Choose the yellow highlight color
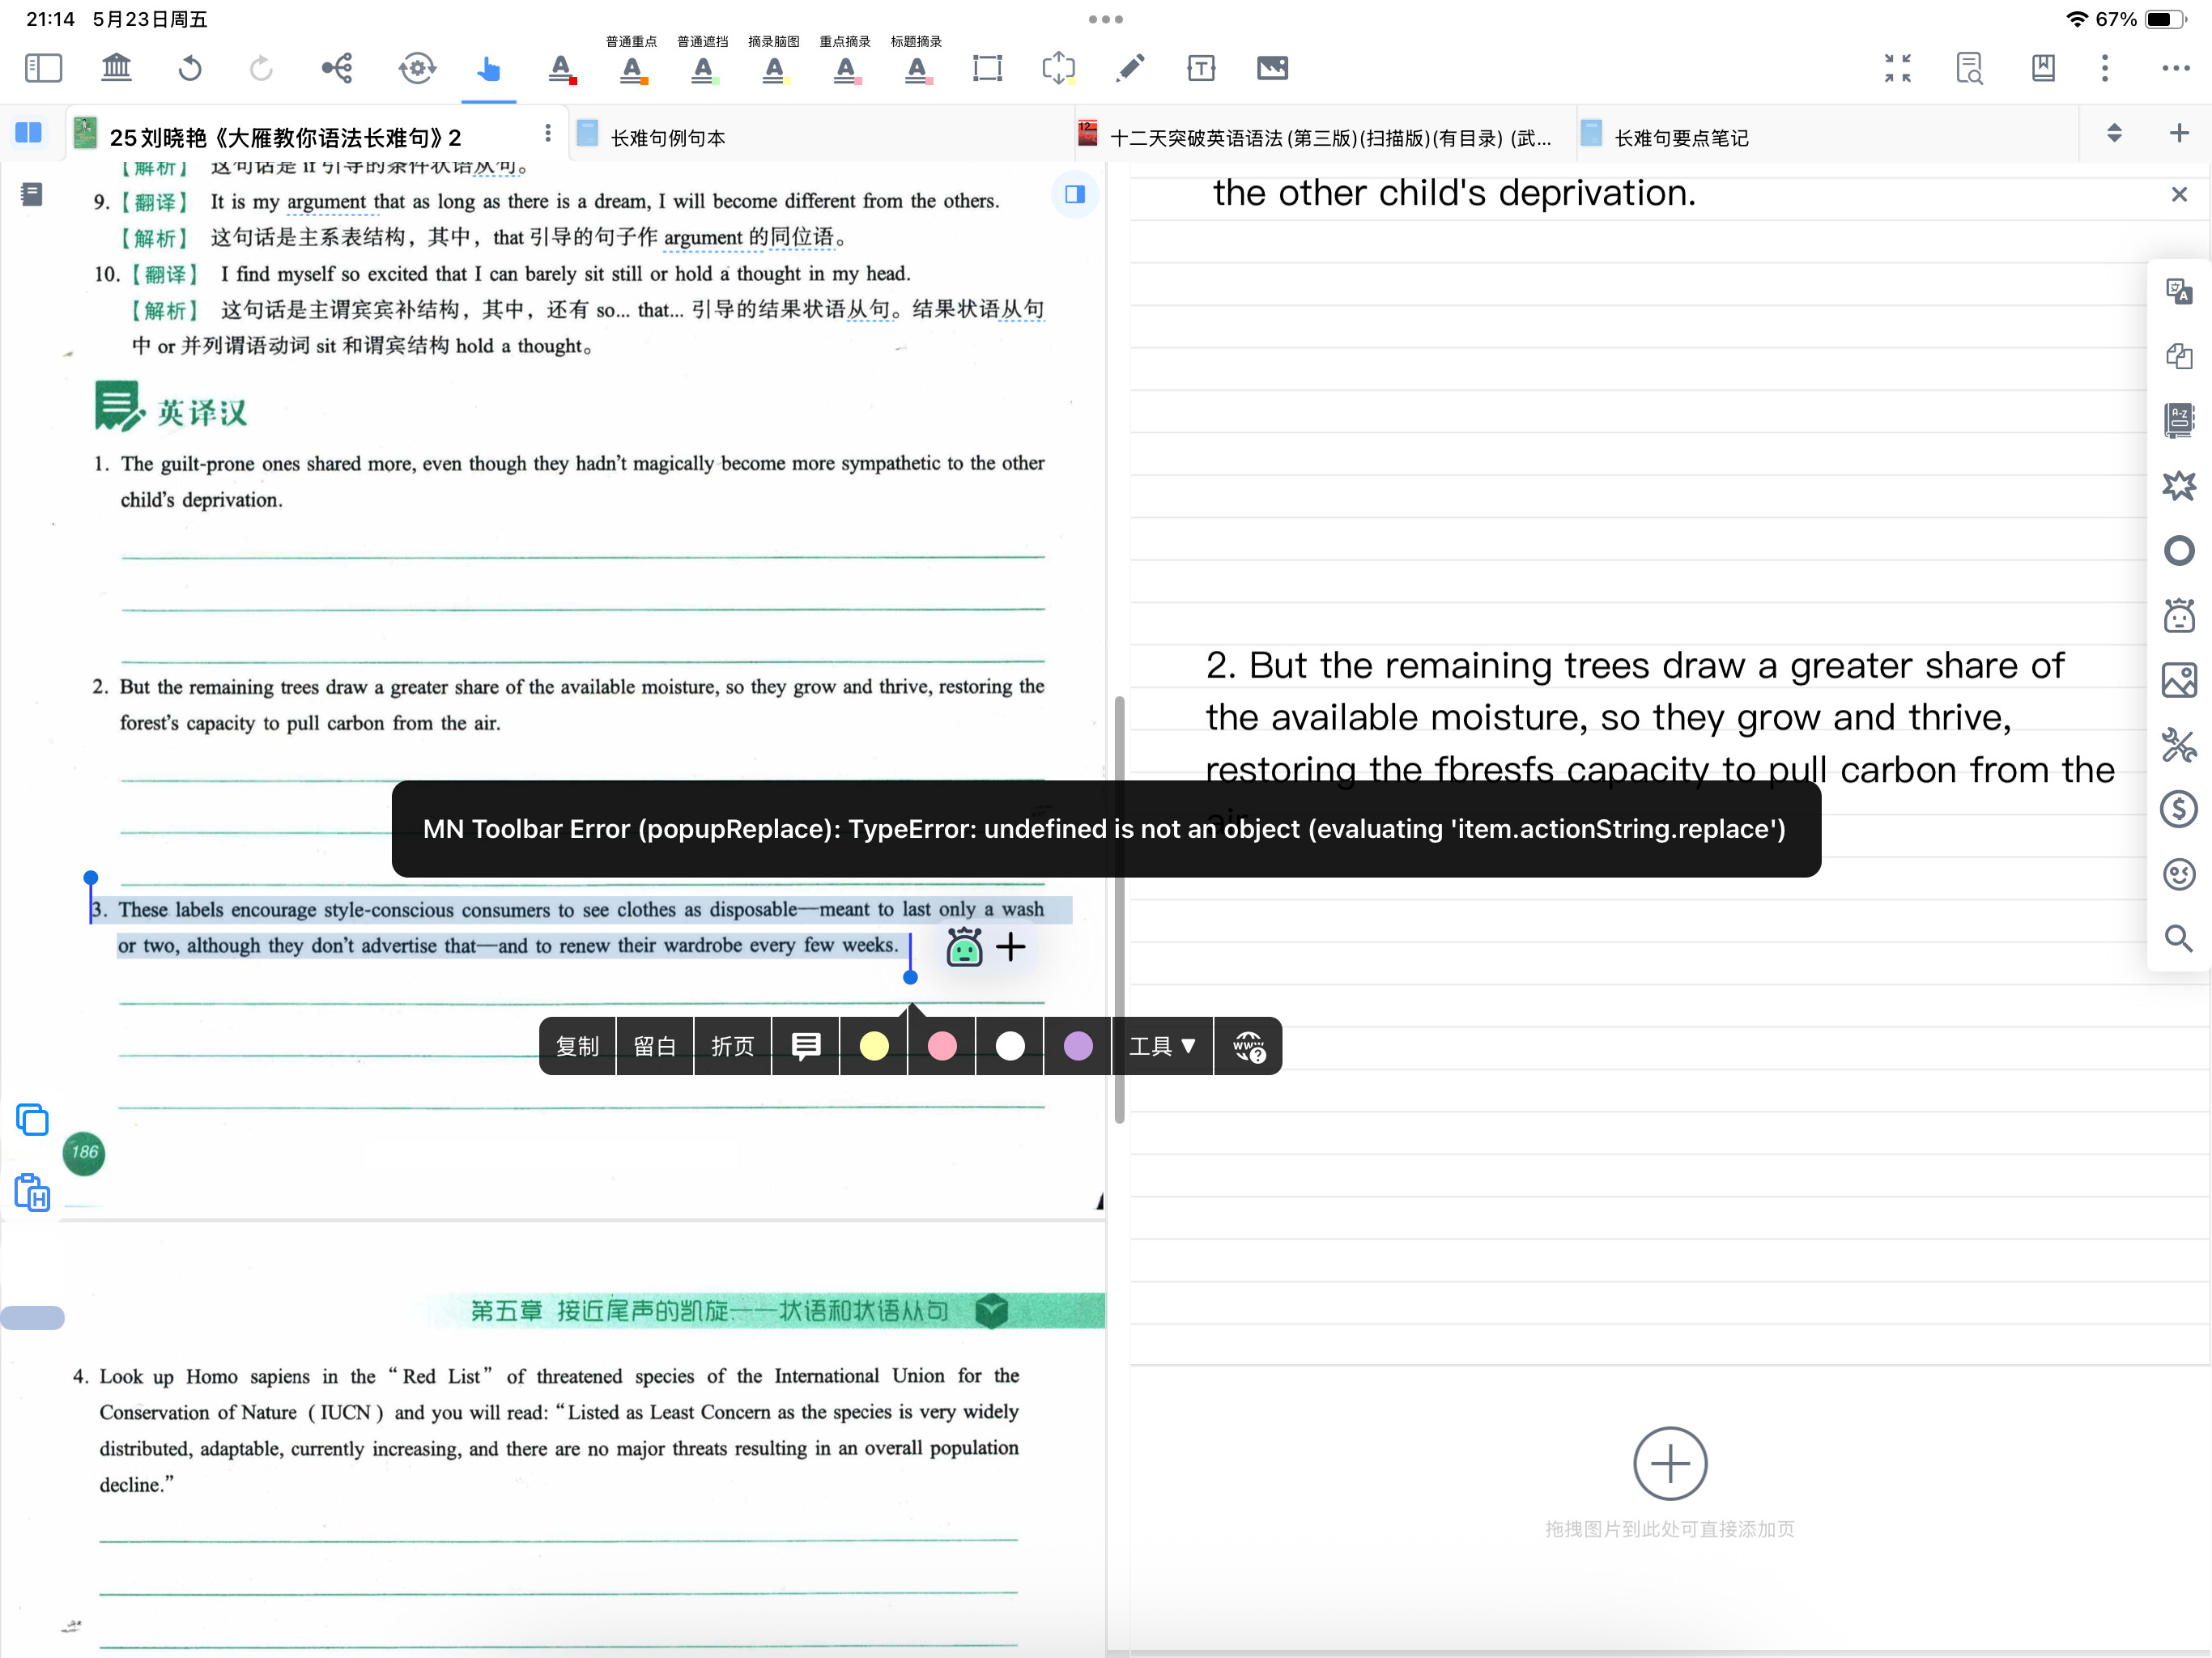Viewport: 2212px width, 1658px height. 874,1046
